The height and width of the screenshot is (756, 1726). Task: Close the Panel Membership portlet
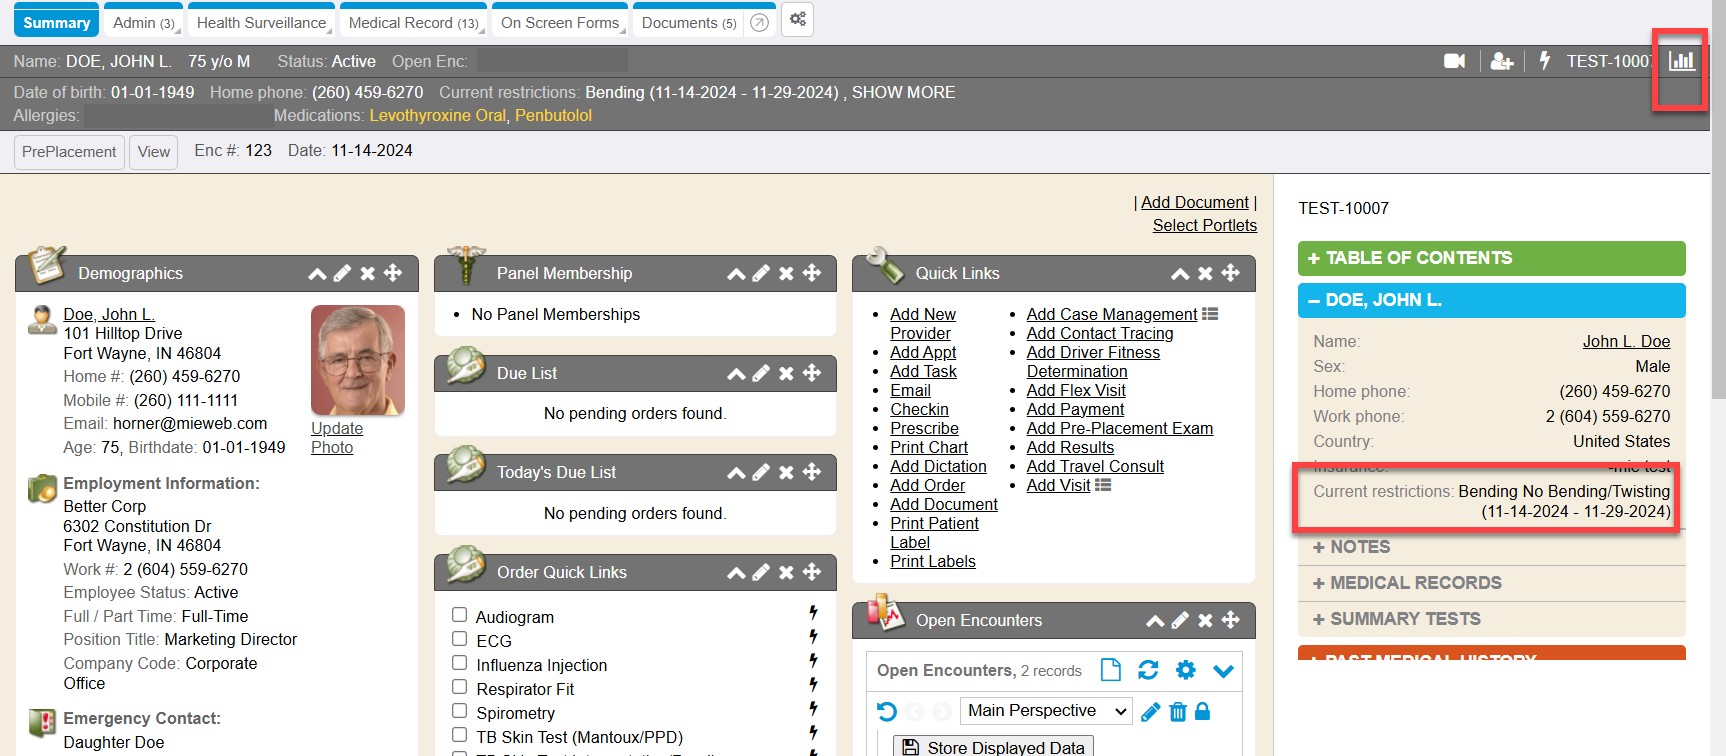(x=786, y=273)
